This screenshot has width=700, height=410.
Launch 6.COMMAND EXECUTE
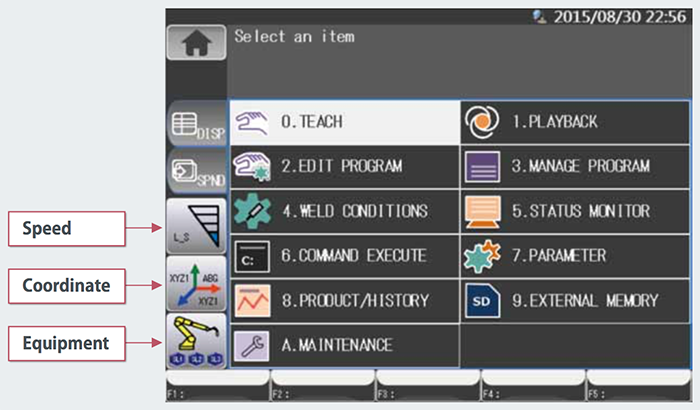click(345, 256)
